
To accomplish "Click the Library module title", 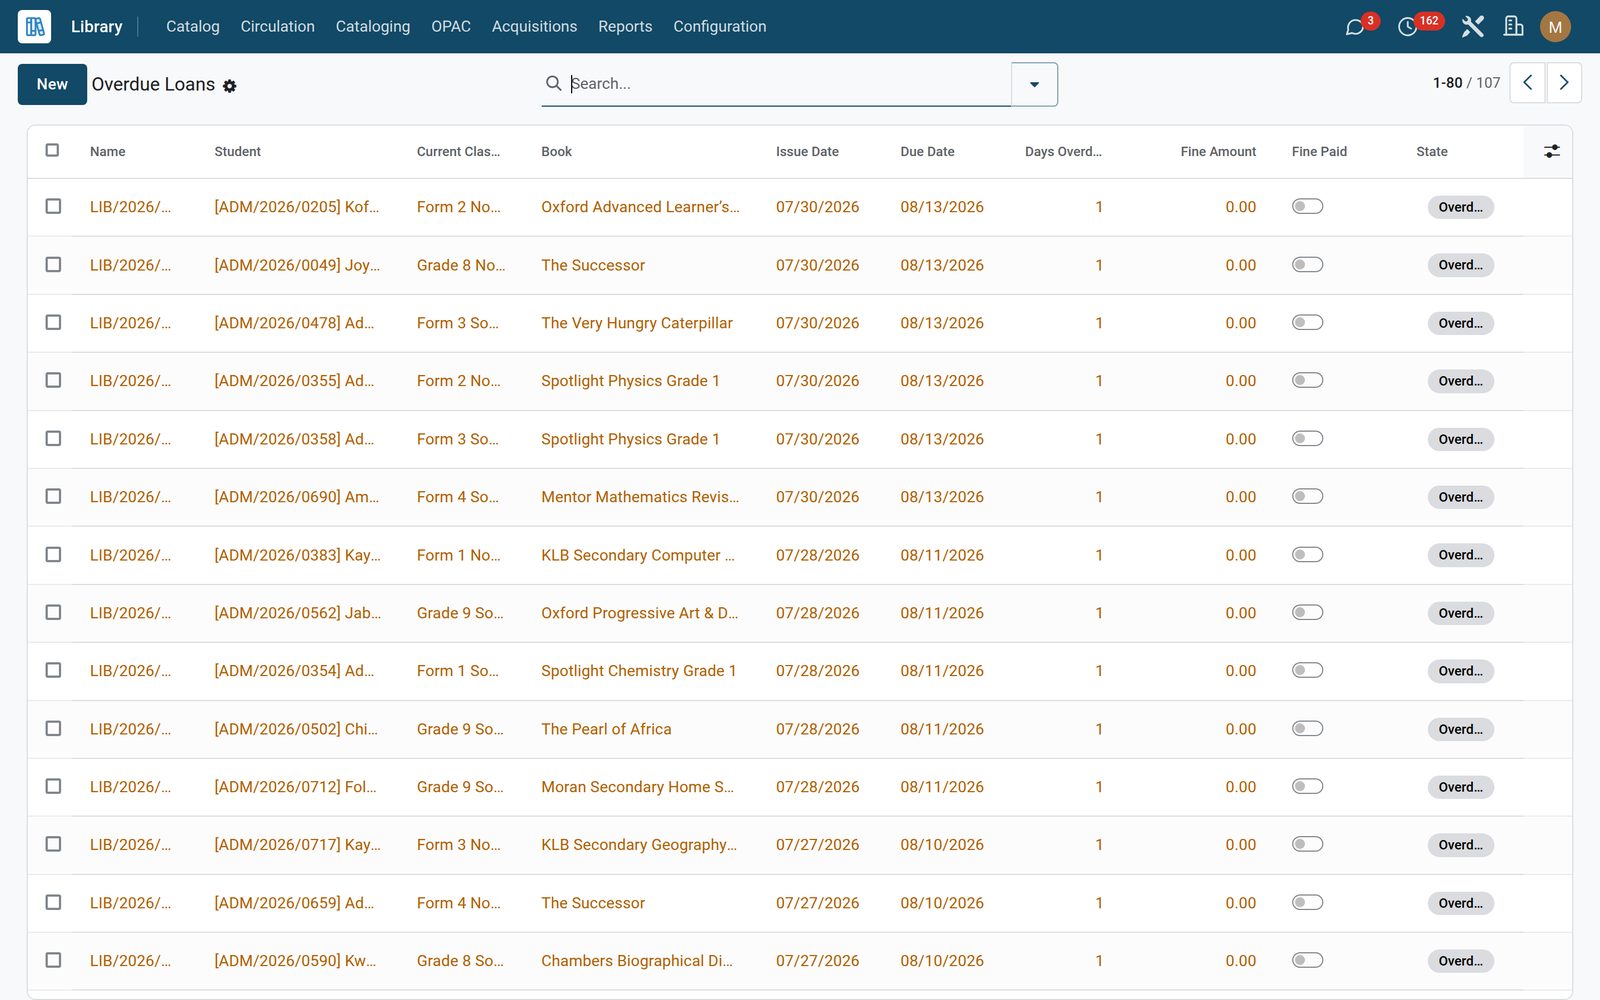I will pyautogui.click(x=97, y=27).
